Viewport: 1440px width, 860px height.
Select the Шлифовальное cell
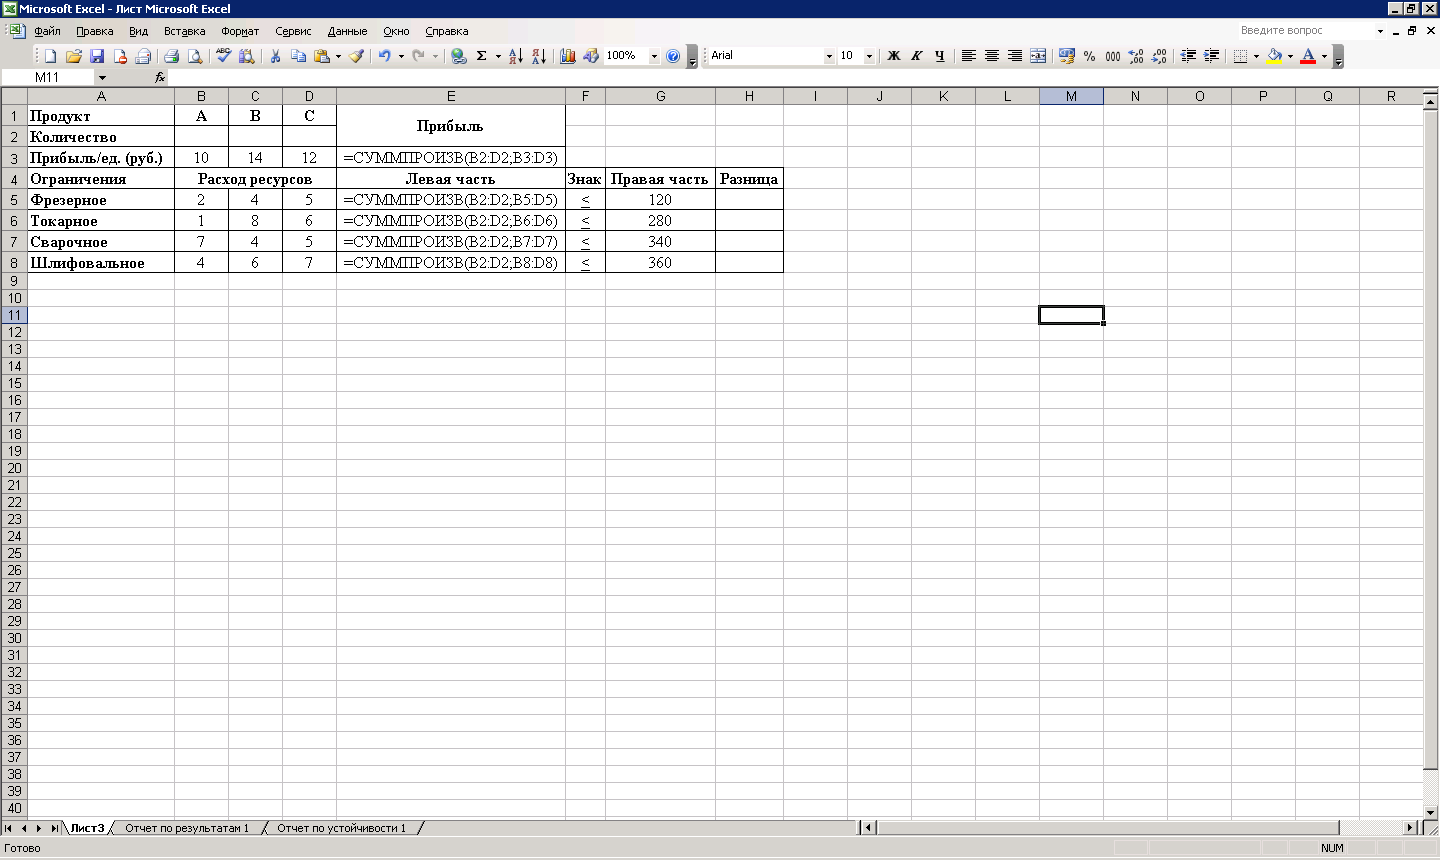click(x=101, y=263)
